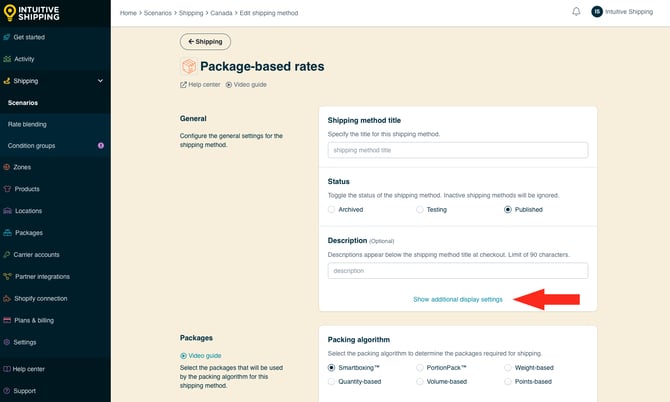Open Condition groups in sidebar

31,146
